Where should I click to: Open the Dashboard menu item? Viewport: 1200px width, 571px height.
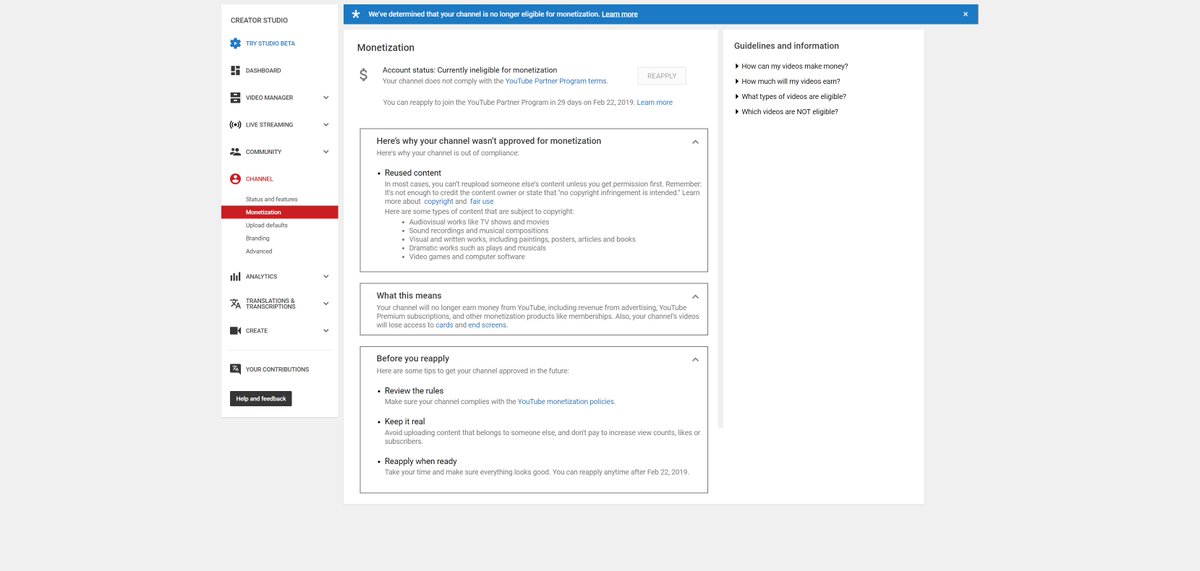(x=263, y=71)
